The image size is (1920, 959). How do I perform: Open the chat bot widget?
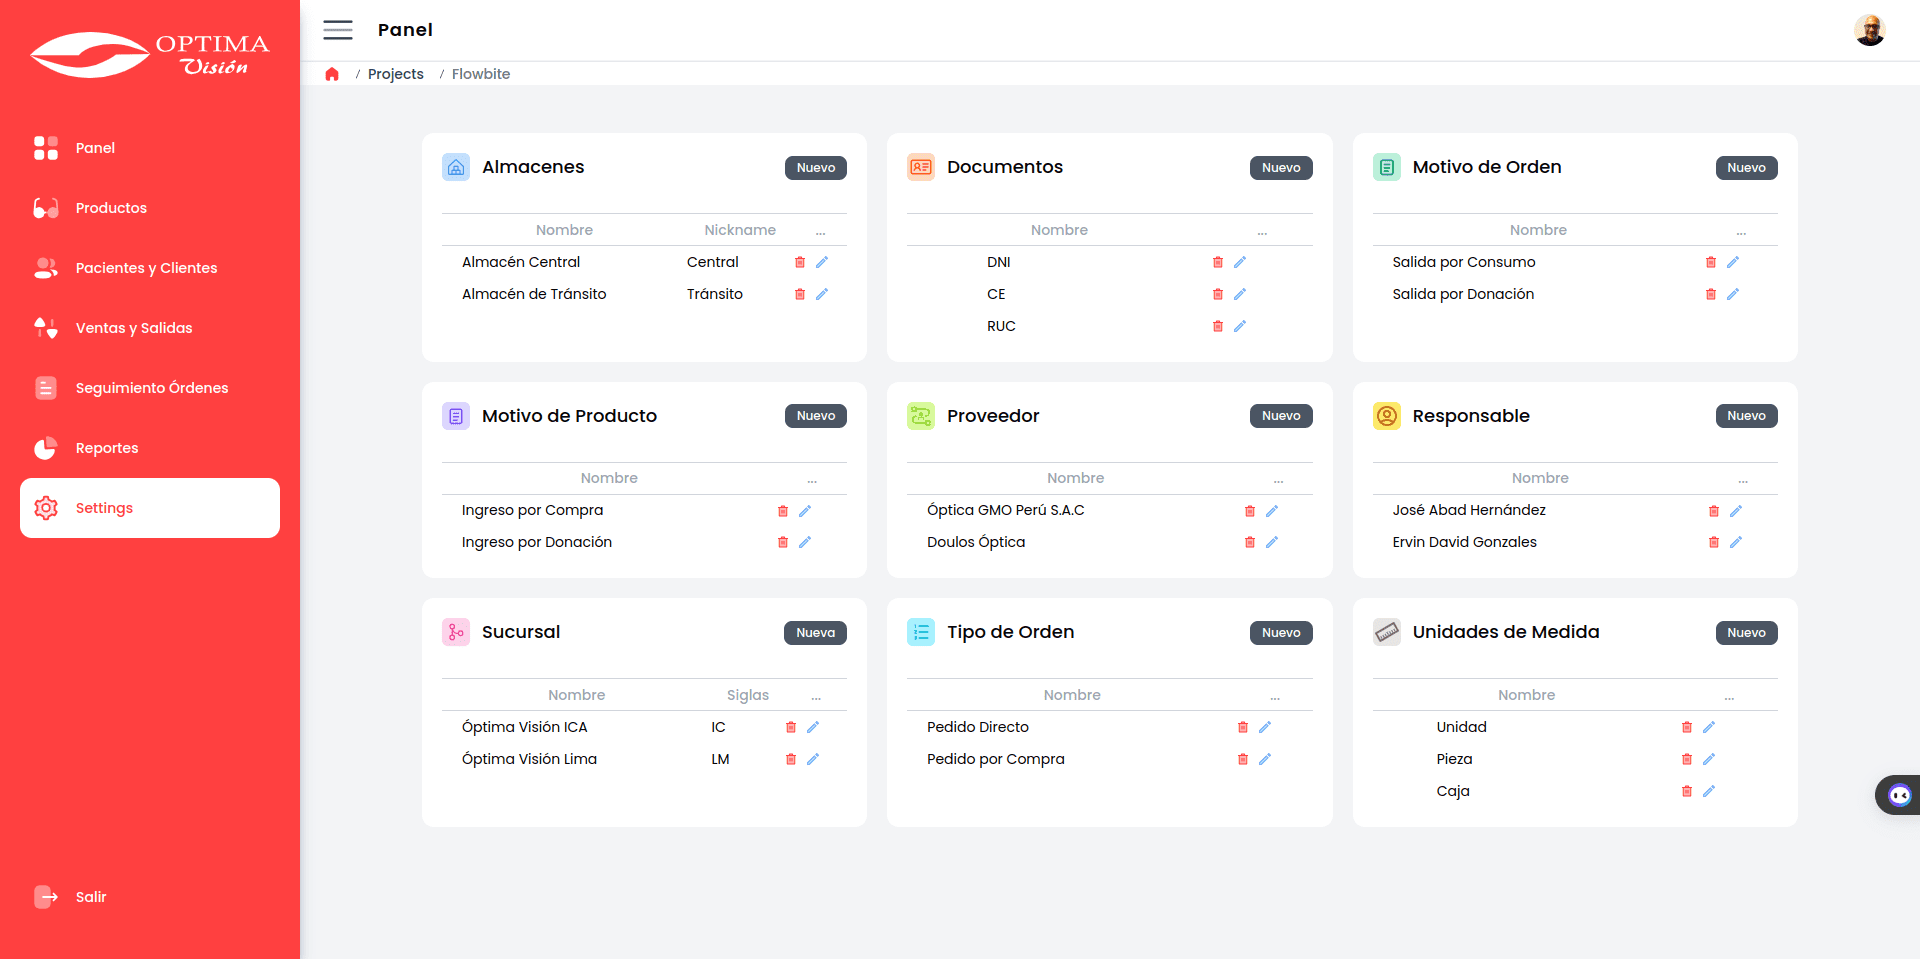1899,795
